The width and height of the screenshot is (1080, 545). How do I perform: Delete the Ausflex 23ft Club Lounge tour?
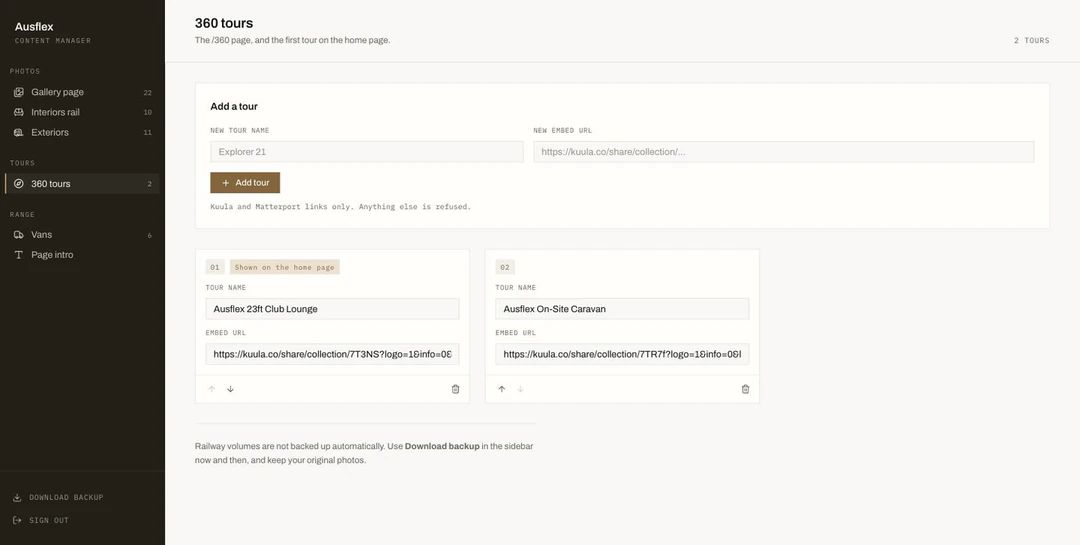pyautogui.click(x=455, y=389)
